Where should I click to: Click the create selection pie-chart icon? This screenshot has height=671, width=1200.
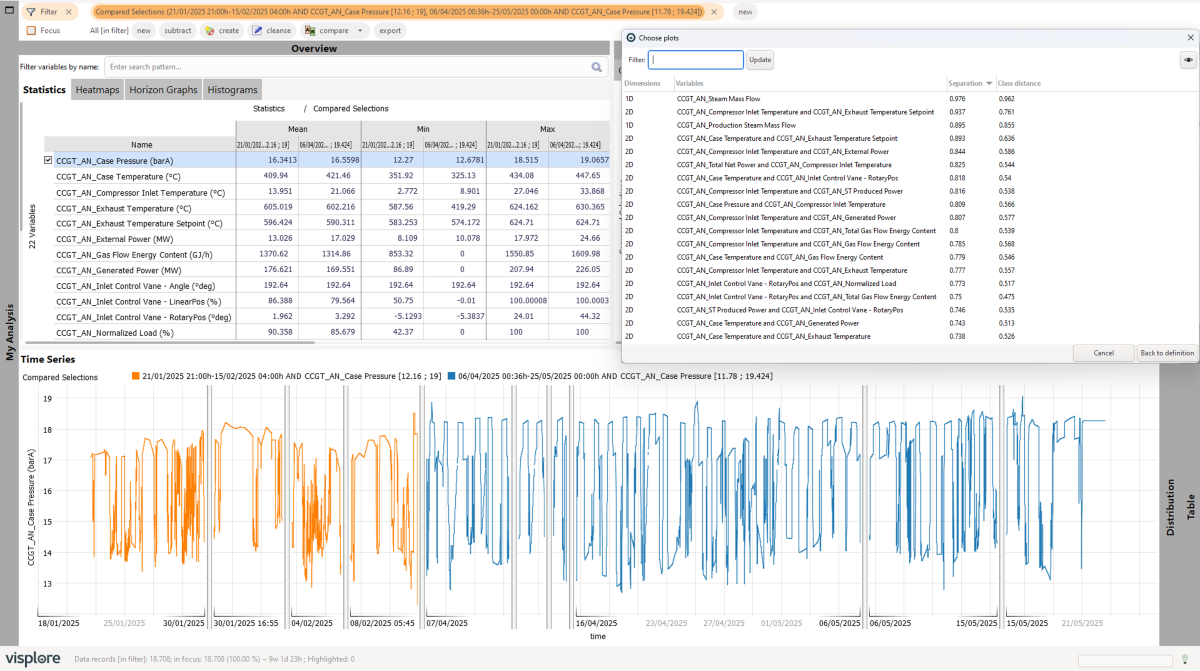[209, 31]
